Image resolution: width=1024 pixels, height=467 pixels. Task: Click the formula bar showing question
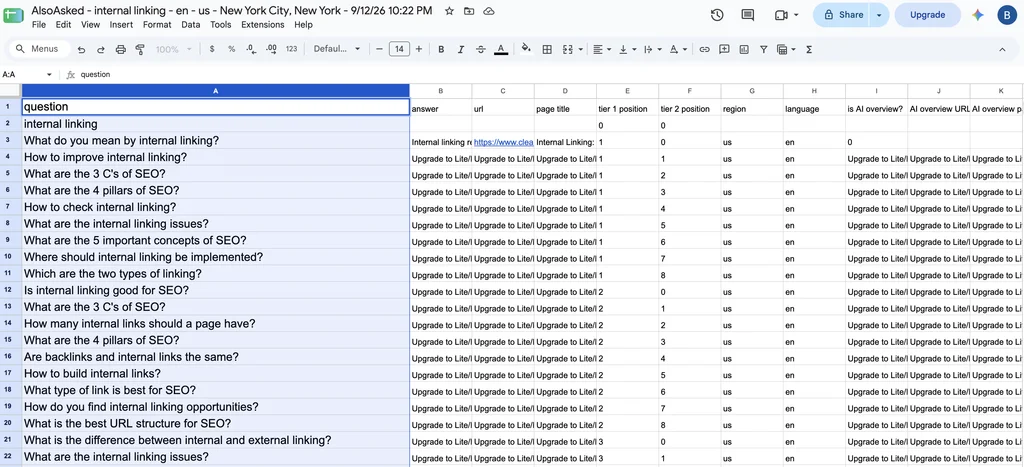click(x=549, y=74)
